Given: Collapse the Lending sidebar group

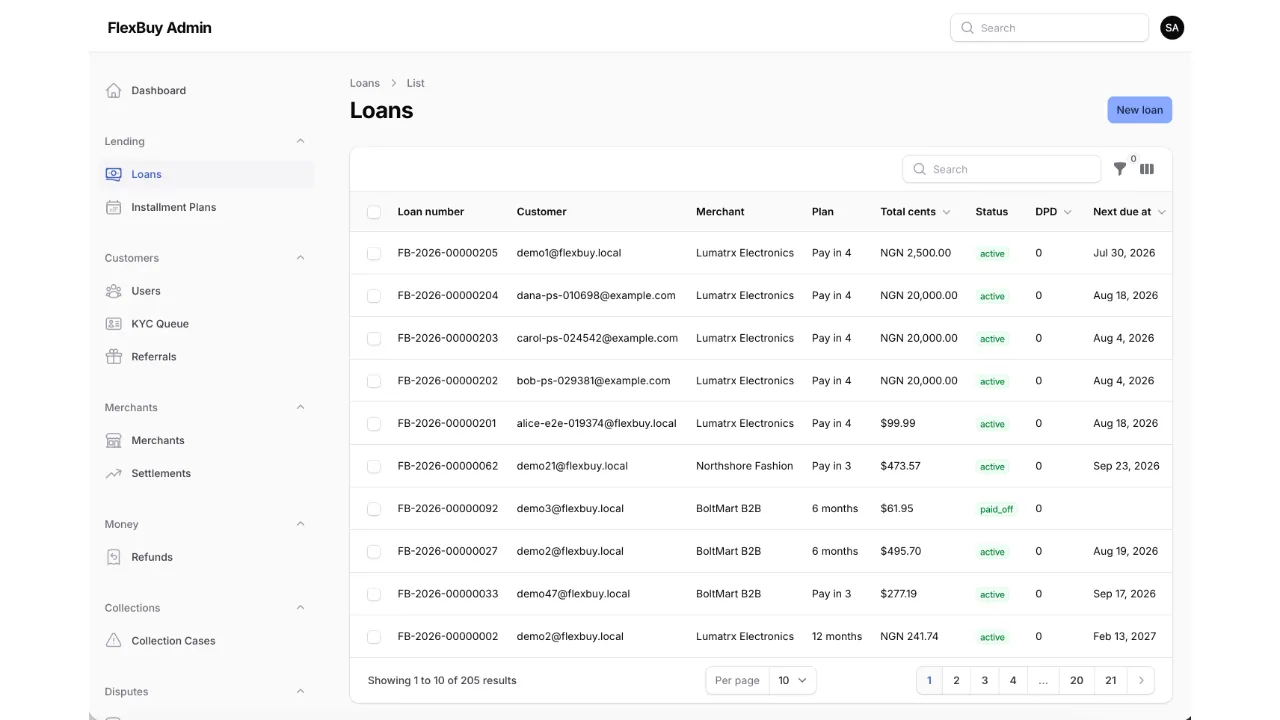Looking at the screenshot, I should point(300,141).
